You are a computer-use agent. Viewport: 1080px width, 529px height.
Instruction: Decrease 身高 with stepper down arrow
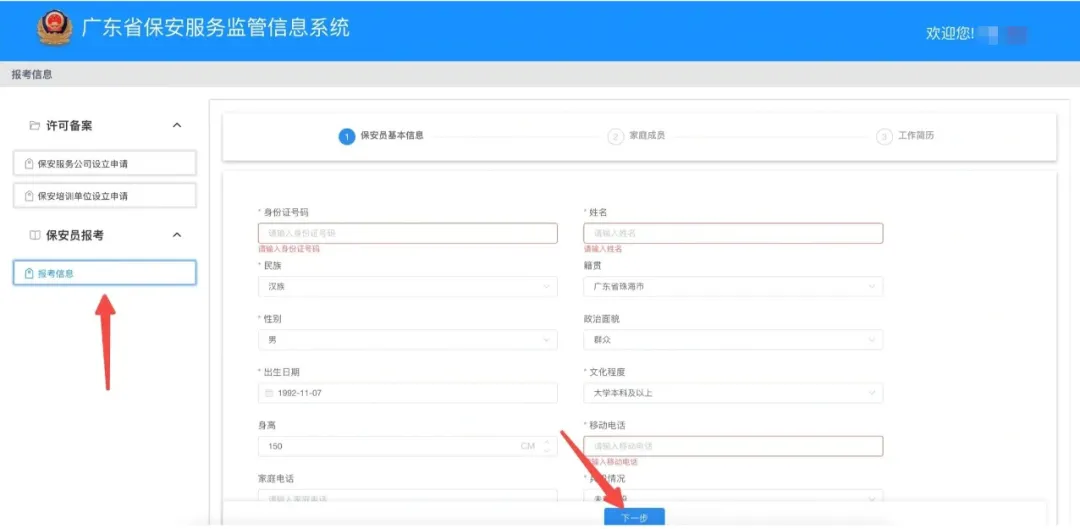pyautogui.click(x=547, y=450)
